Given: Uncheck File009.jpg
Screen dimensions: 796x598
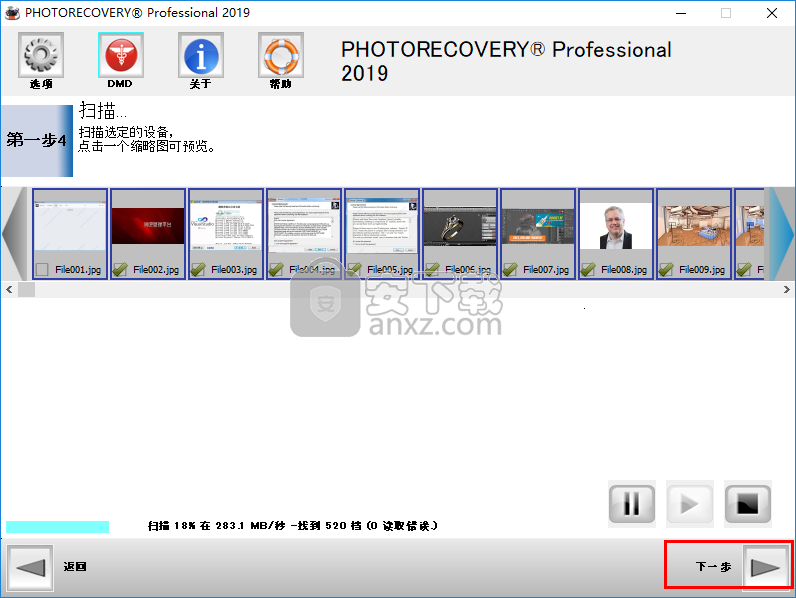Looking at the screenshot, I should click(666, 269).
